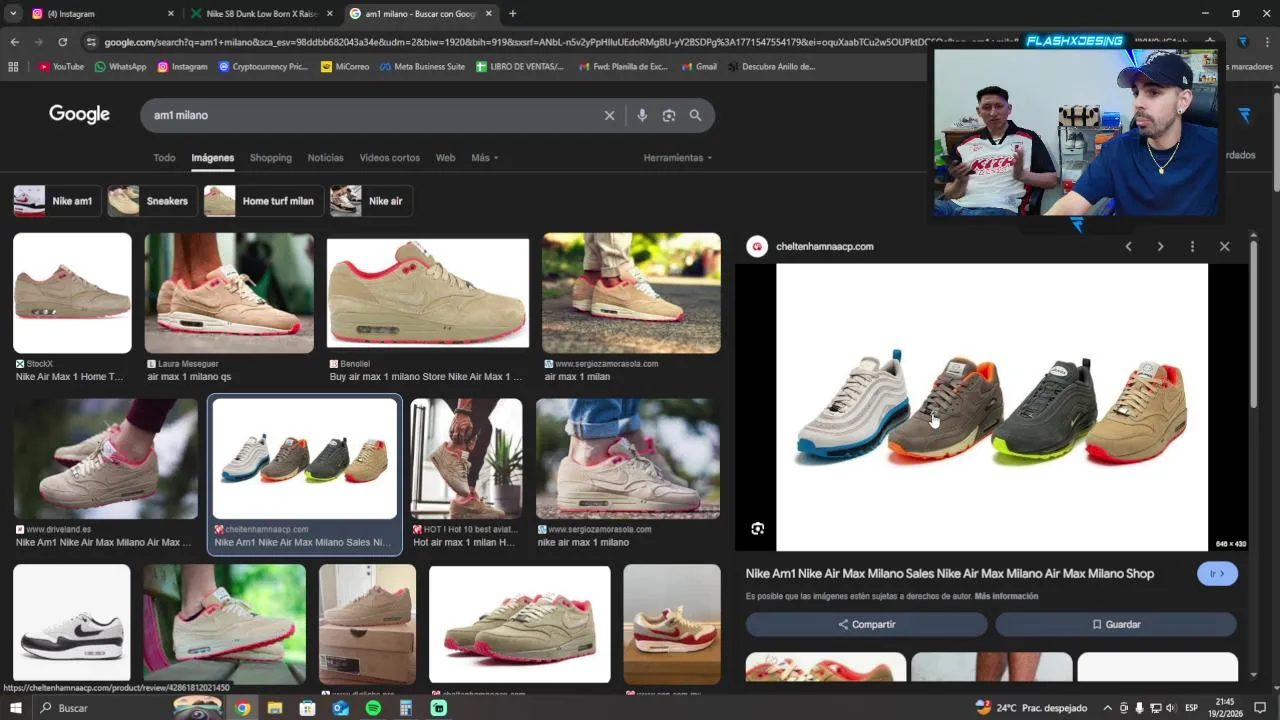This screenshot has width=1280, height=720.
Task: Open WhatsApp bookmark
Action: [120, 67]
